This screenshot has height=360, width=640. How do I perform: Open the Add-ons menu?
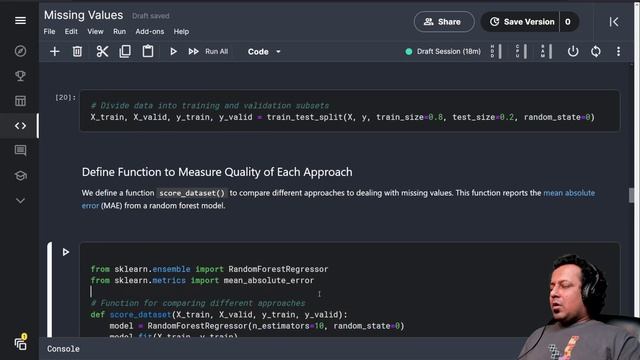[149, 31]
